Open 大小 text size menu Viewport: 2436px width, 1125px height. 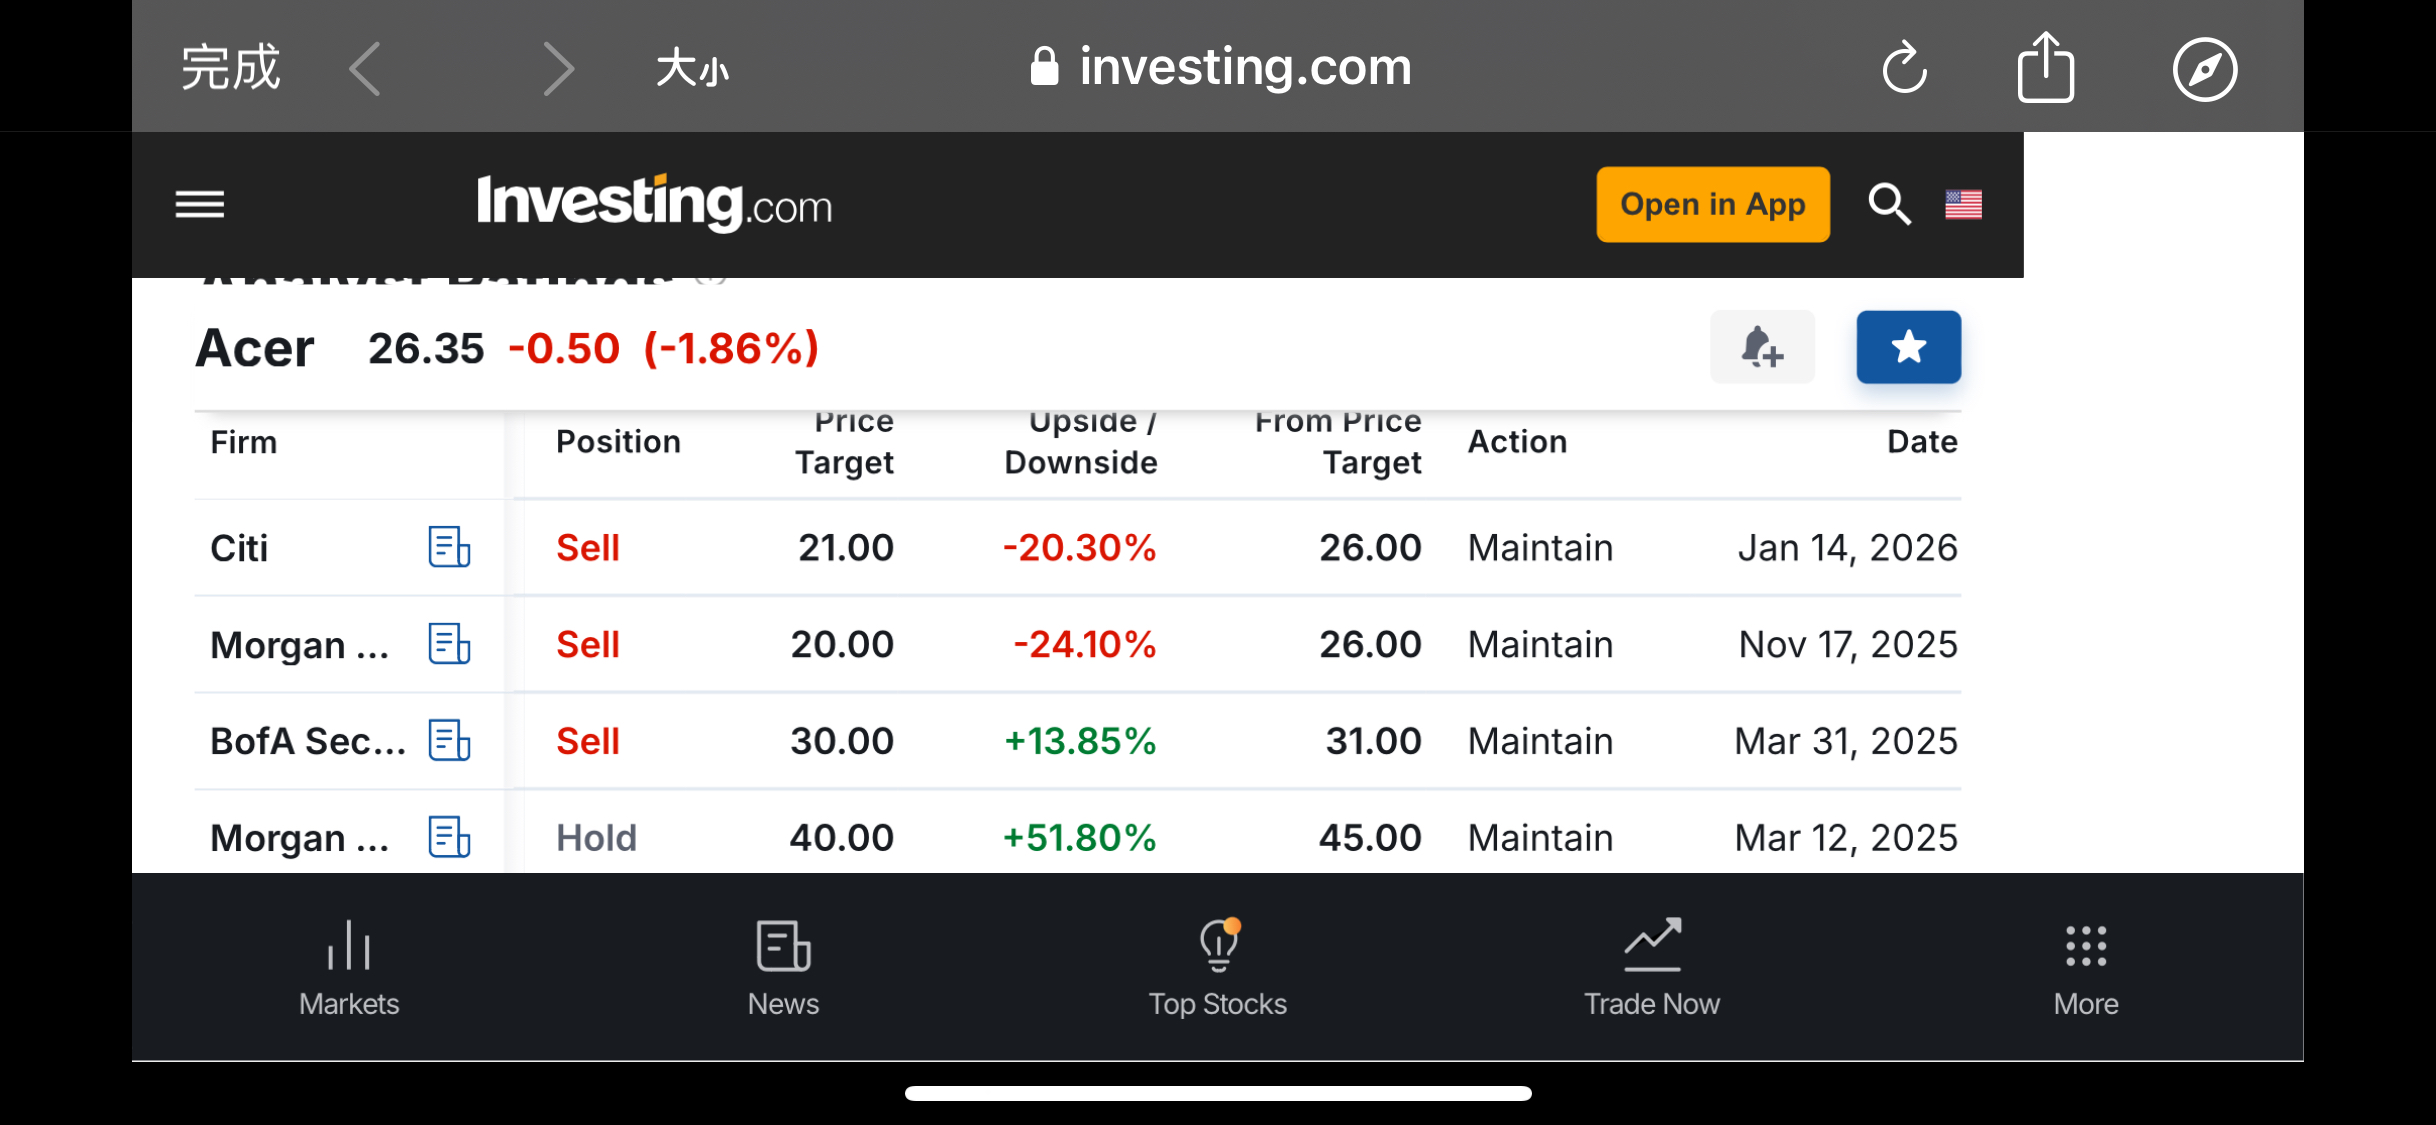point(692,70)
